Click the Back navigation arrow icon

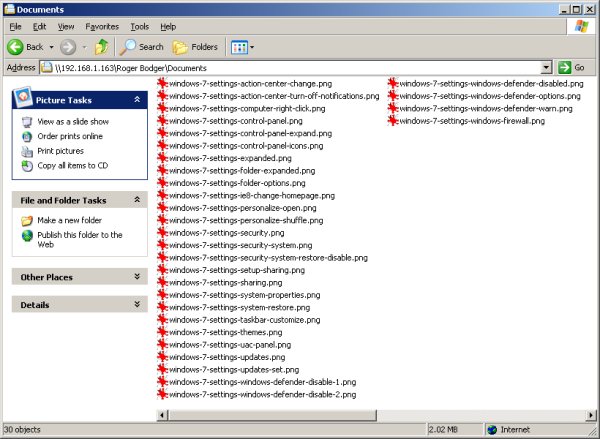coord(16,47)
